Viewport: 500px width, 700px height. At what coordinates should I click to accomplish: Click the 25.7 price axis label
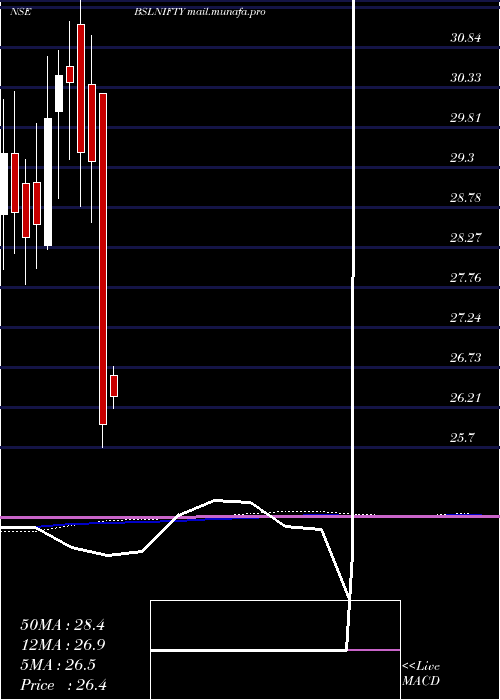(462, 438)
